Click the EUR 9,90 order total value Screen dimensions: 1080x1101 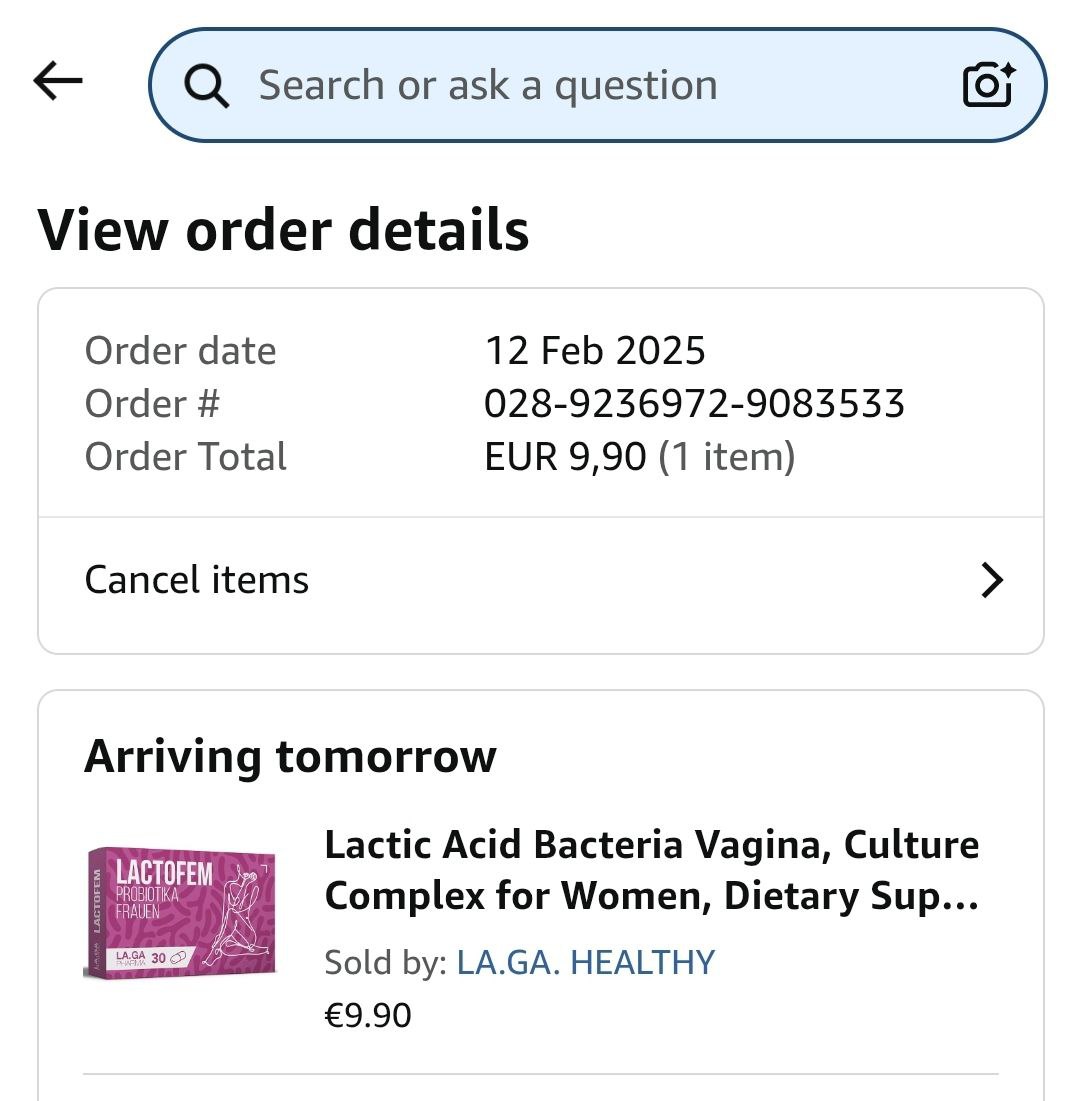(565, 457)
